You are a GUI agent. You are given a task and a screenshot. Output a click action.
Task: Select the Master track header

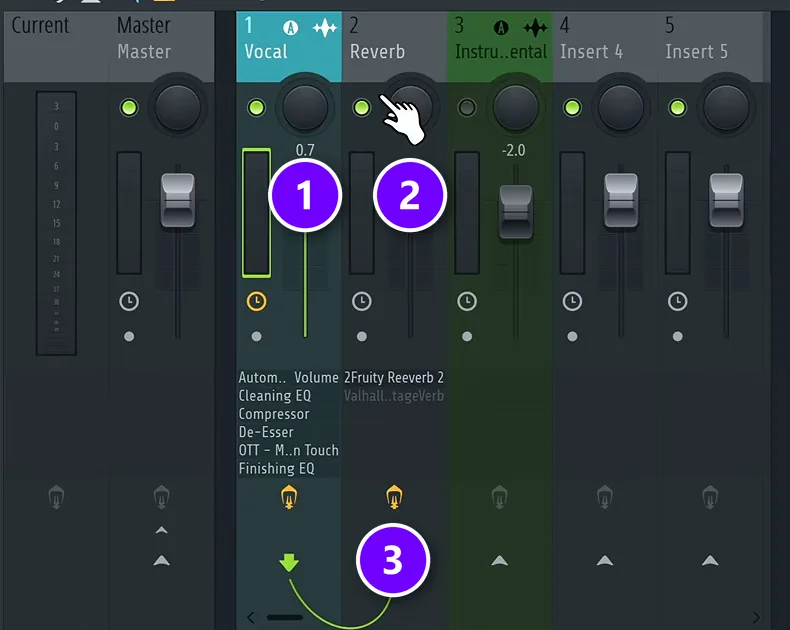pos(162,46)
